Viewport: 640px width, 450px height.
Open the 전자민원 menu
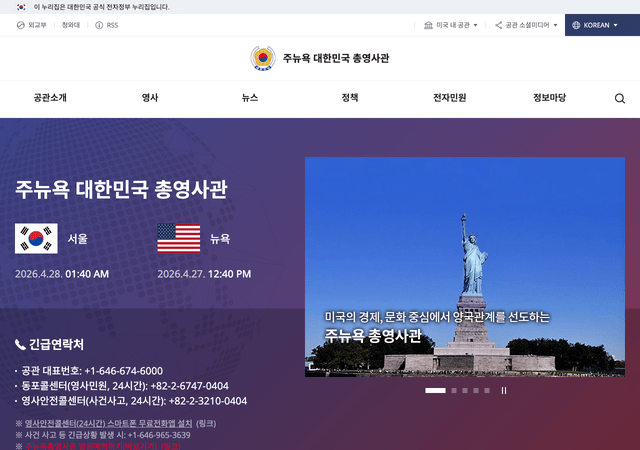(449, 98)
